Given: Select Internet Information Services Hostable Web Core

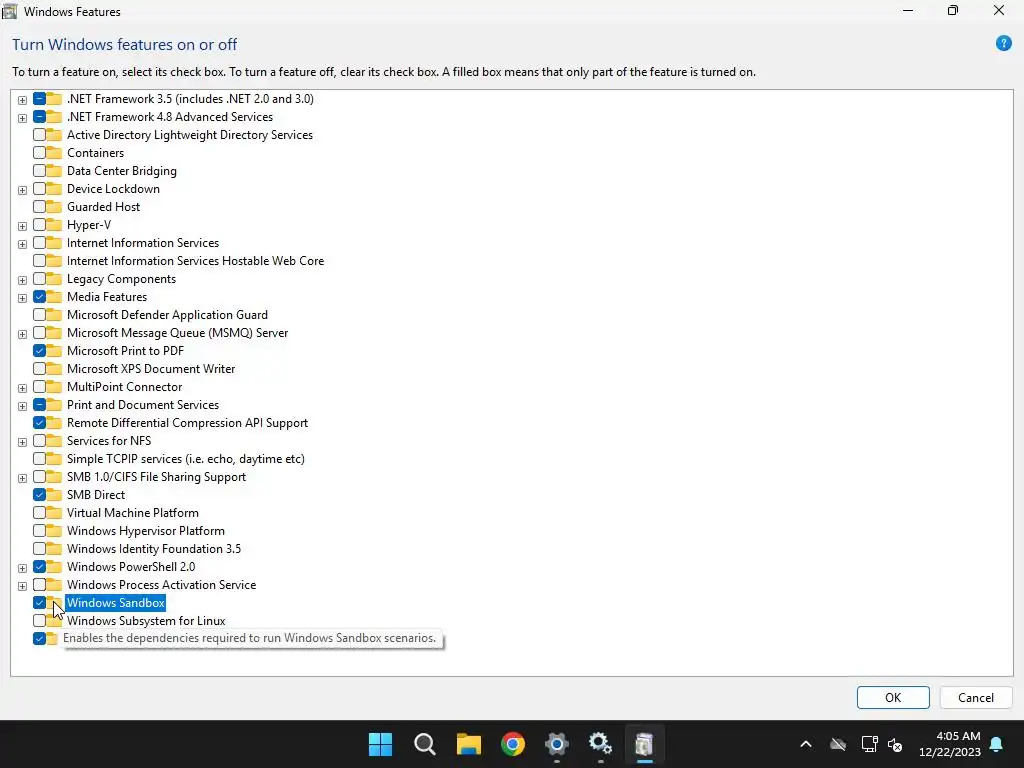Looking at the screenshot, I should tap(195, 261).
